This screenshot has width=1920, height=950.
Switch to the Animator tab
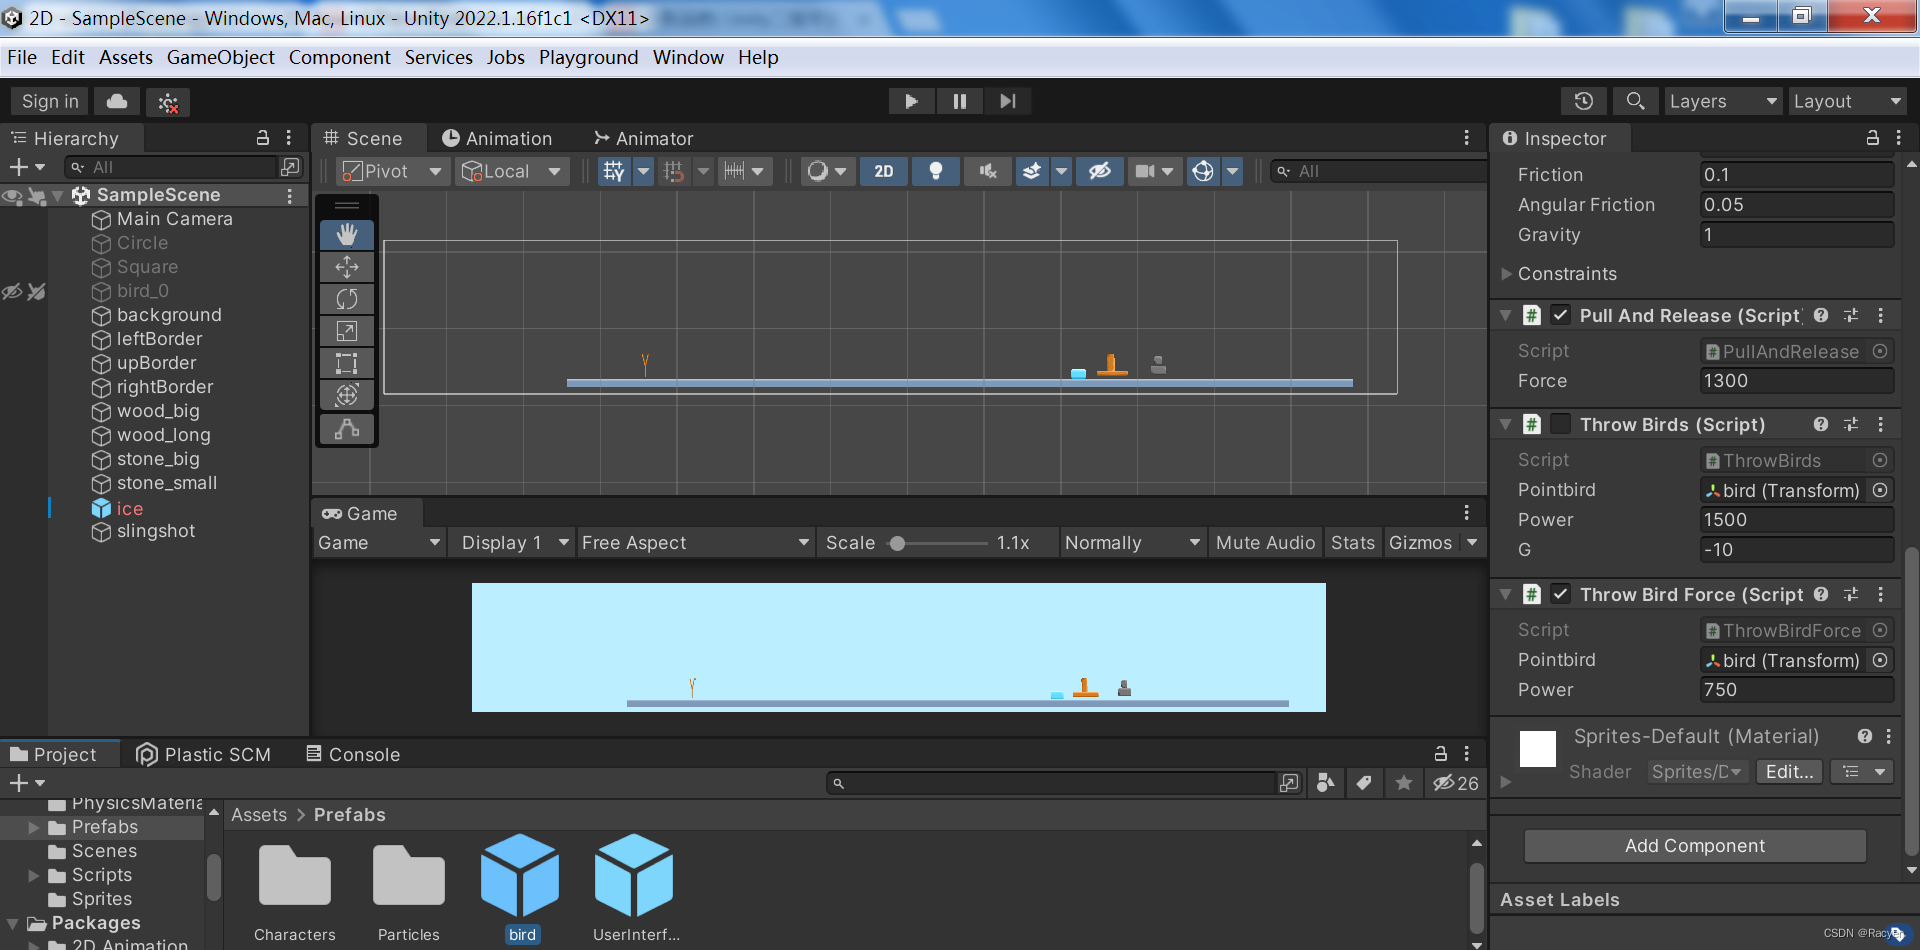click(x=643, y=138)
